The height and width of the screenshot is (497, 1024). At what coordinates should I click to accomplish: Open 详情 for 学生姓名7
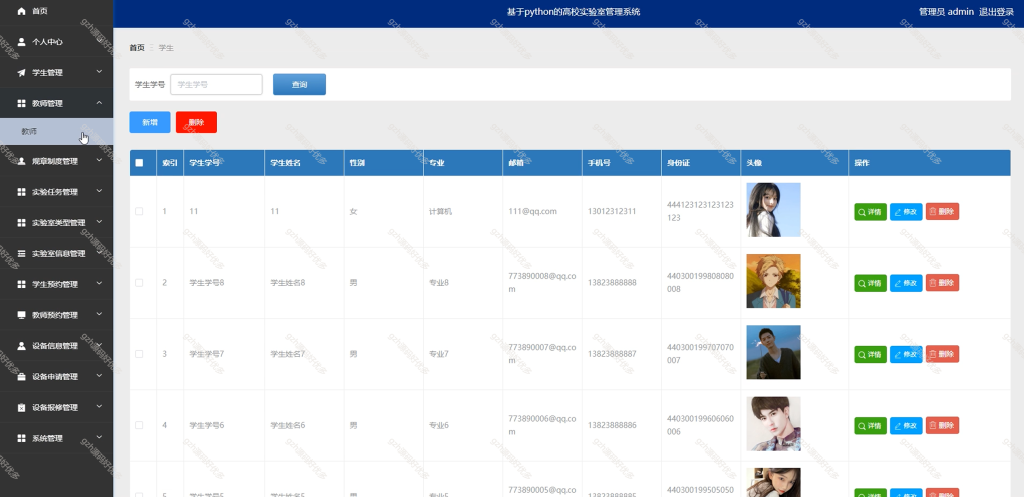(871, 354)
